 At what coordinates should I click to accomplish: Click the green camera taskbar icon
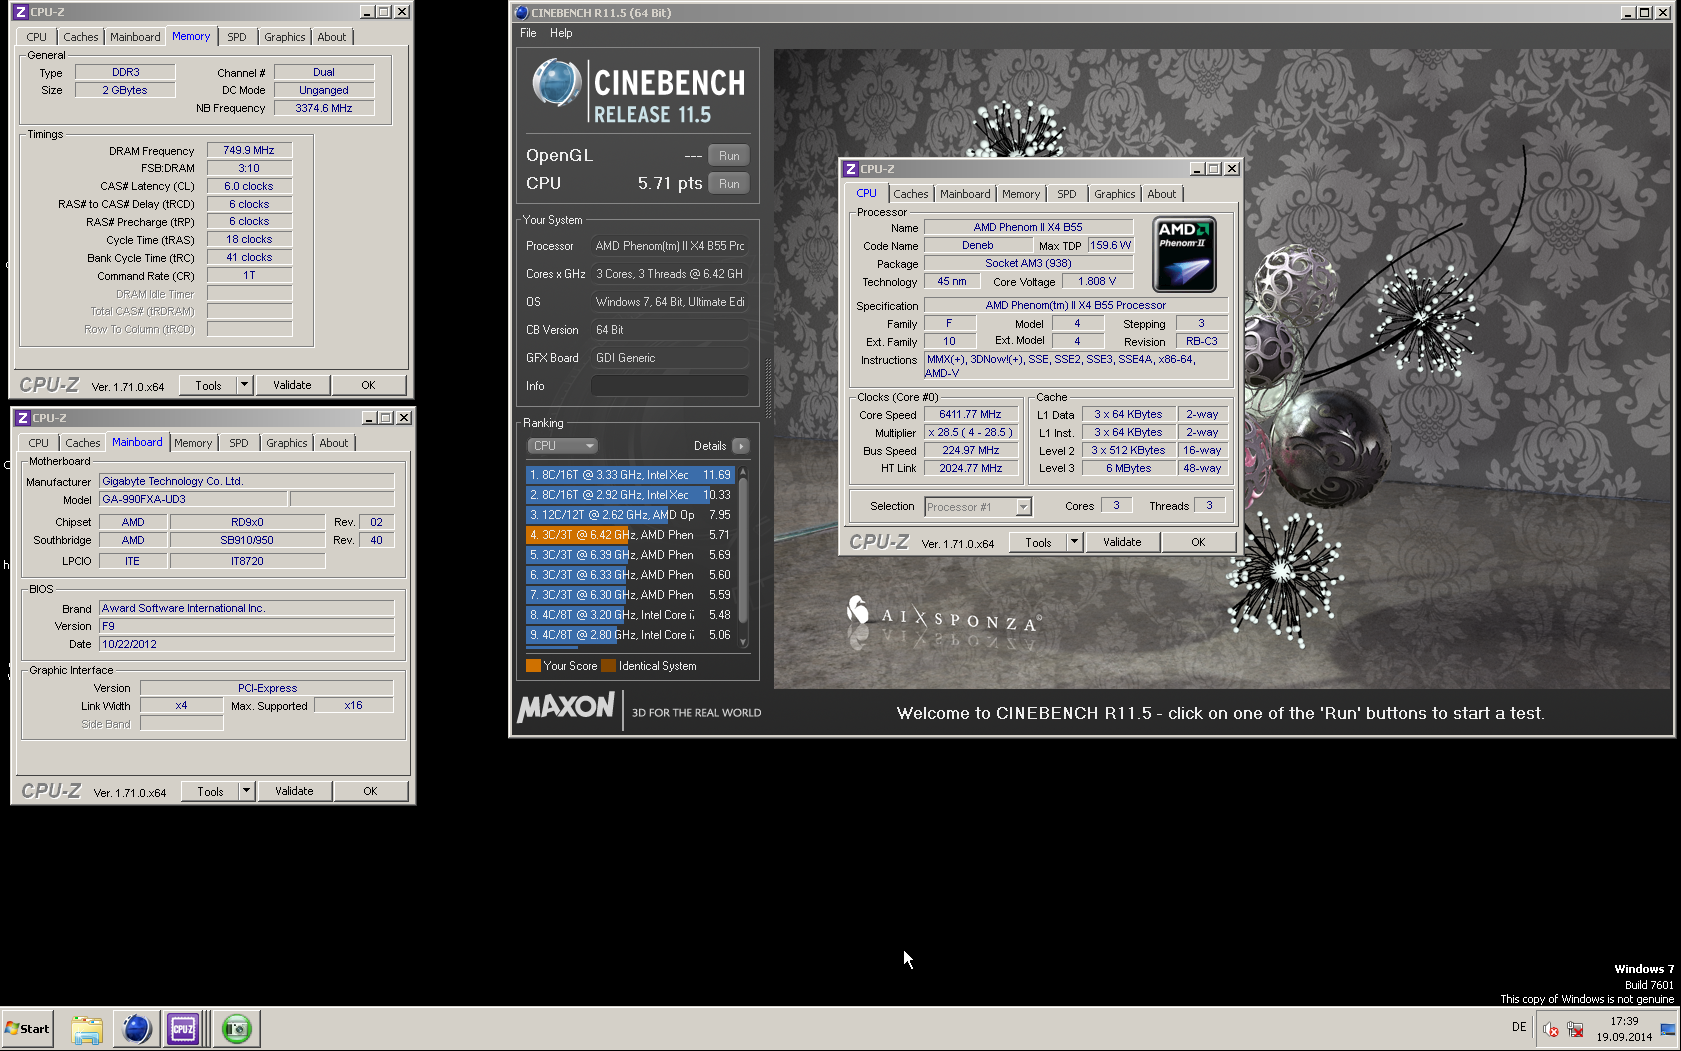tap(237, 1028)
